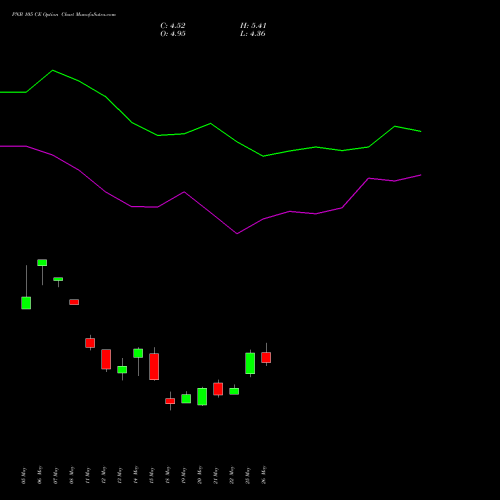The image size is (500, 500).
Task: Select the '15 May' date axis label
Action: (152, 475)
